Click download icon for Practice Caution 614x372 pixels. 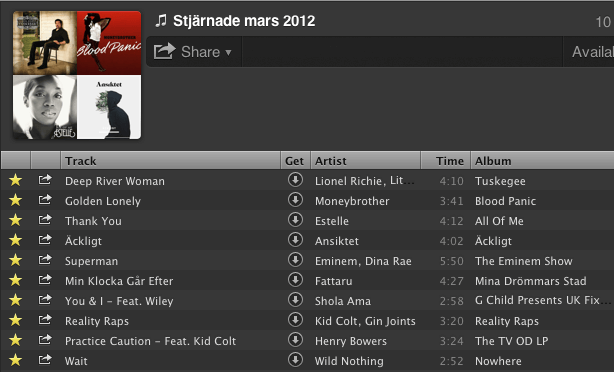point(295,339)
